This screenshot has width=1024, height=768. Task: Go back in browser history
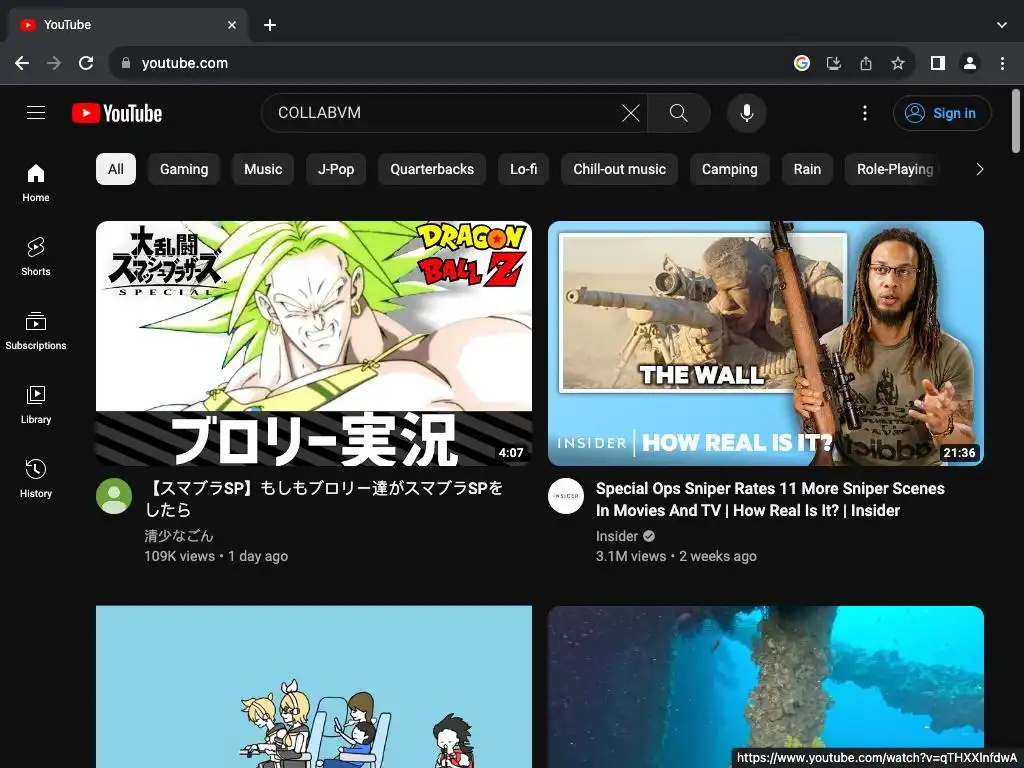[x=22, y=63]
